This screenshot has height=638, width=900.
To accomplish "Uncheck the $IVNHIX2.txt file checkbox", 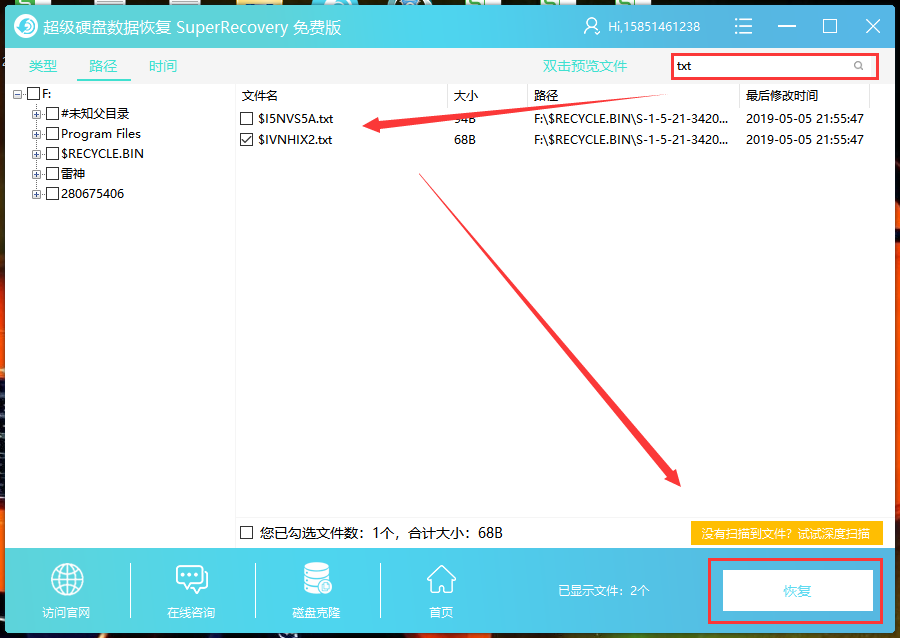I will click(x=246, y=139).
